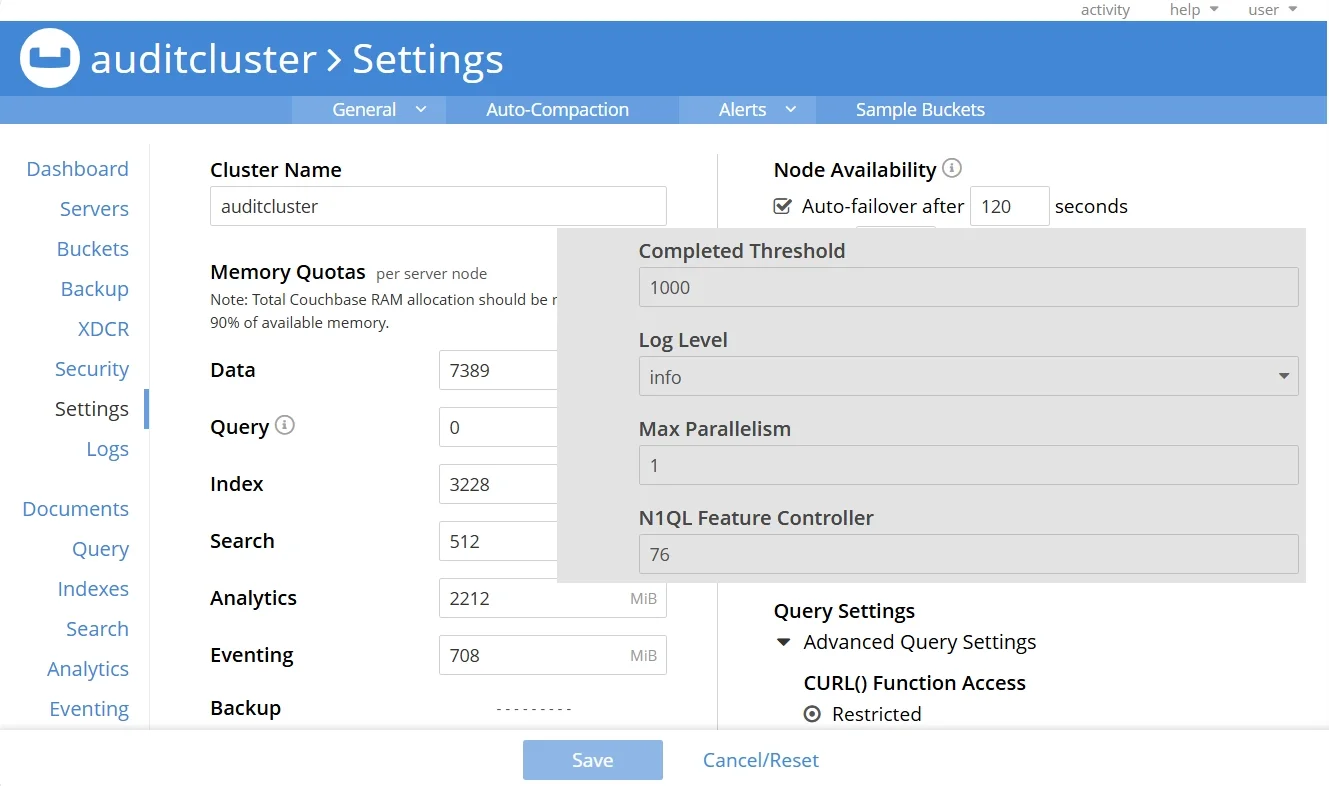
Task: Navigate to the Dashboard
Action: coord(77,168)
